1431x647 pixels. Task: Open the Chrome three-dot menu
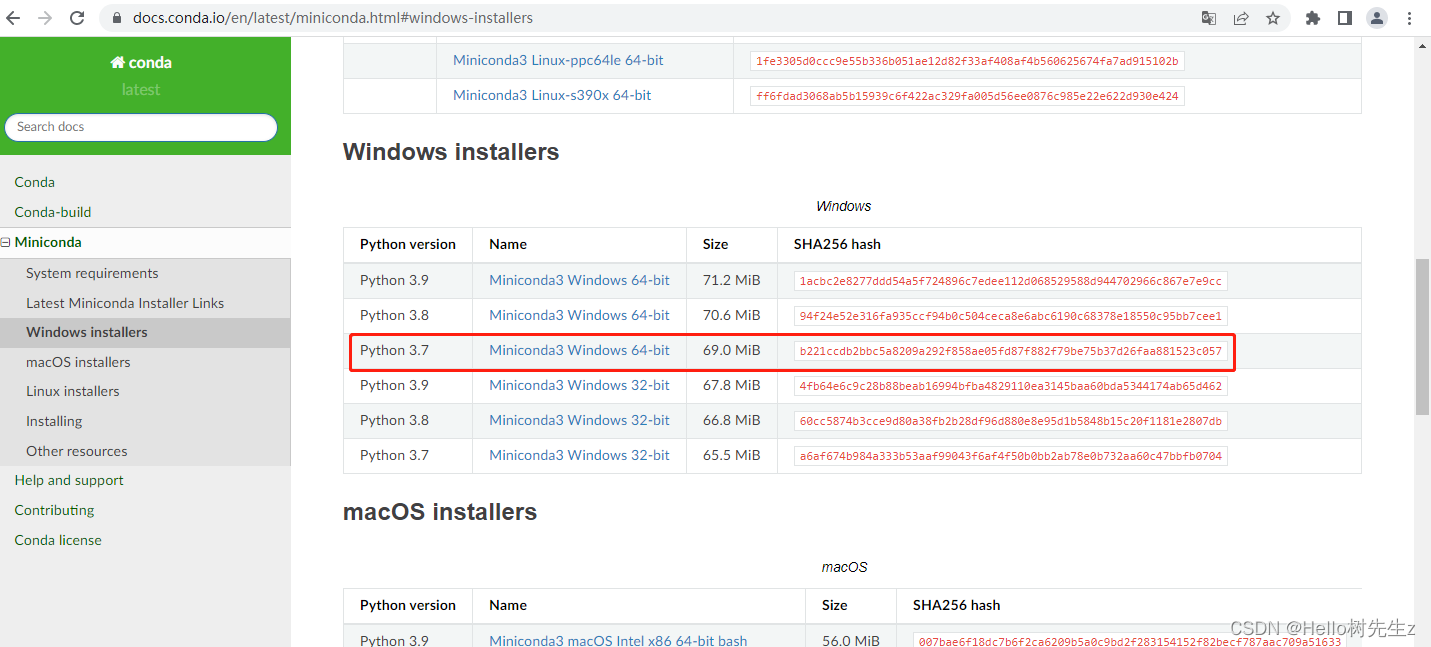tap(1409, 18)
